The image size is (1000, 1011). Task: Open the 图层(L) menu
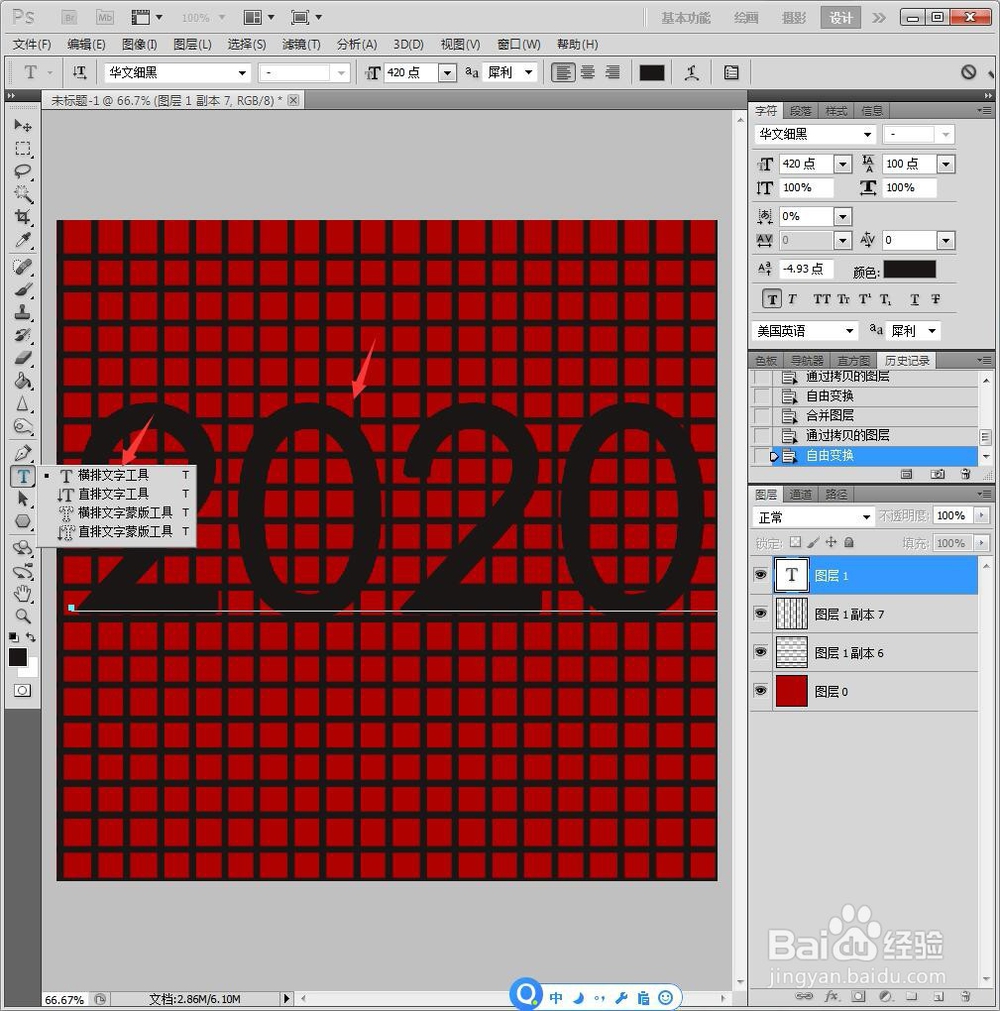(192, 44)
